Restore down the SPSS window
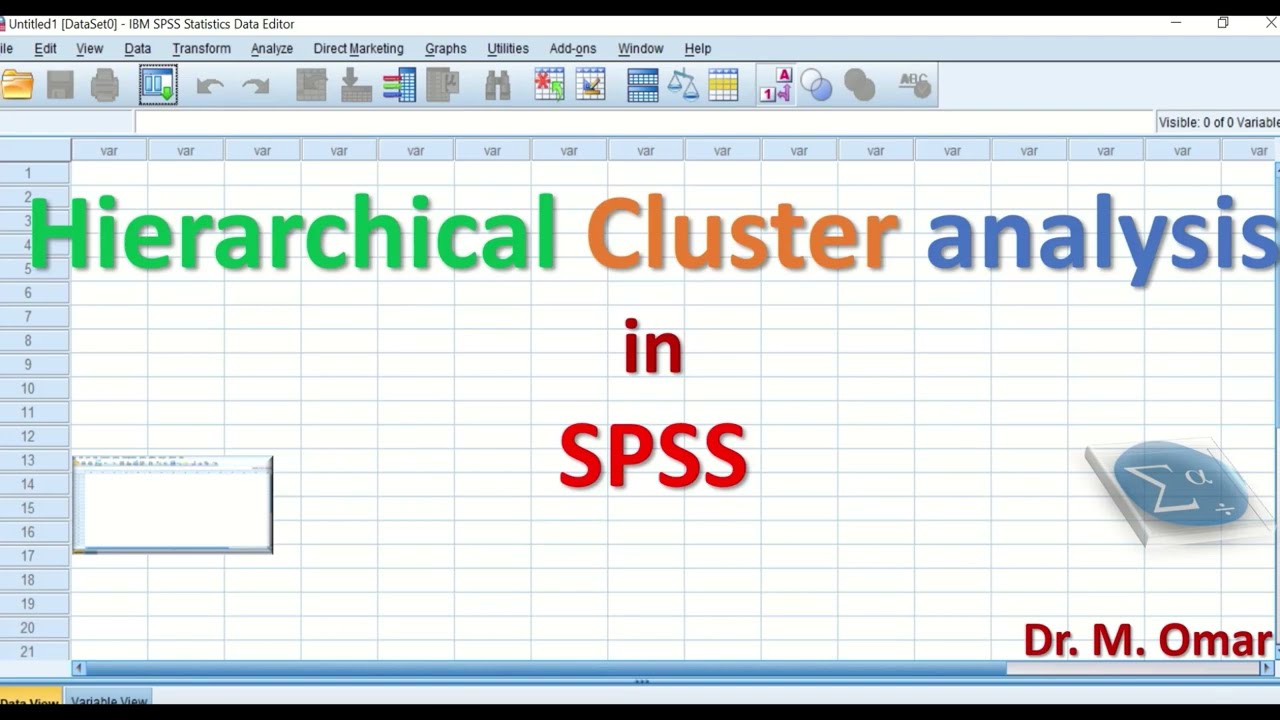 1222,23
